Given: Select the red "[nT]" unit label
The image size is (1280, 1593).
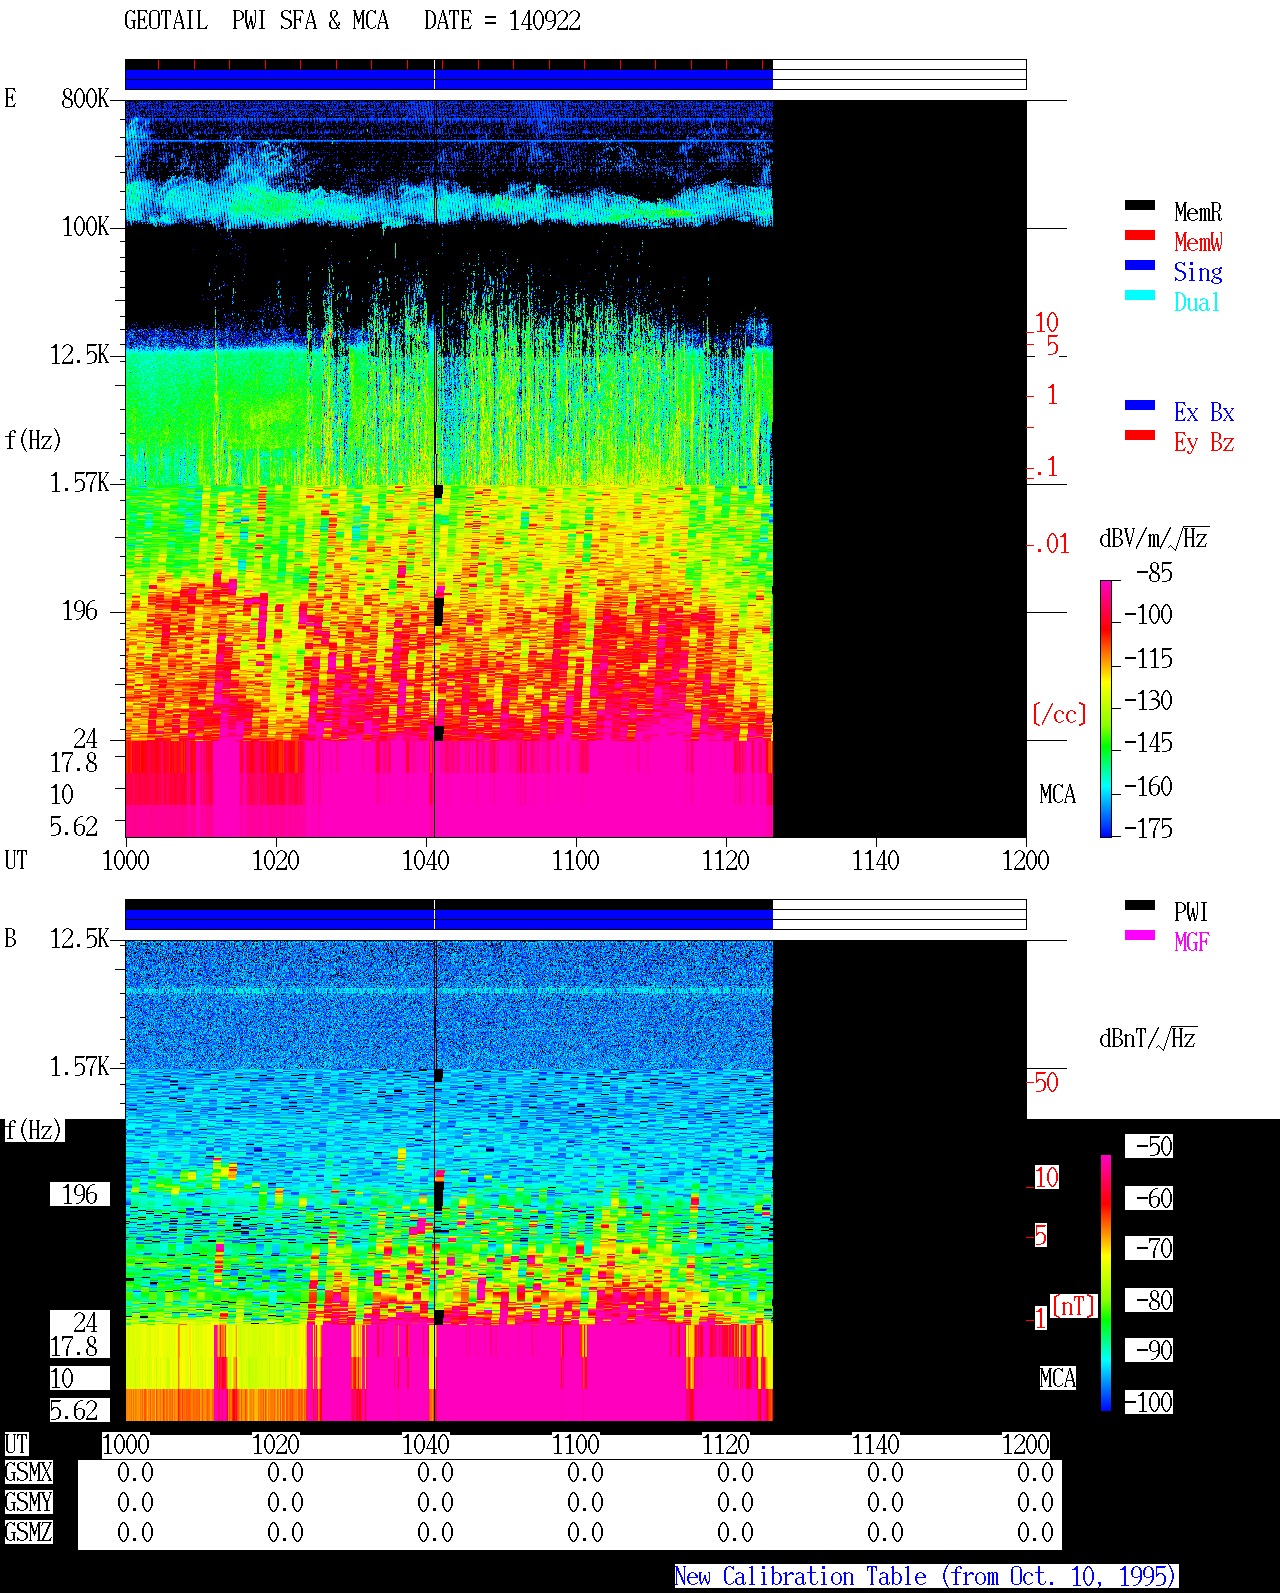Looking at the screenshot, I should [x=1074, y=1306].
